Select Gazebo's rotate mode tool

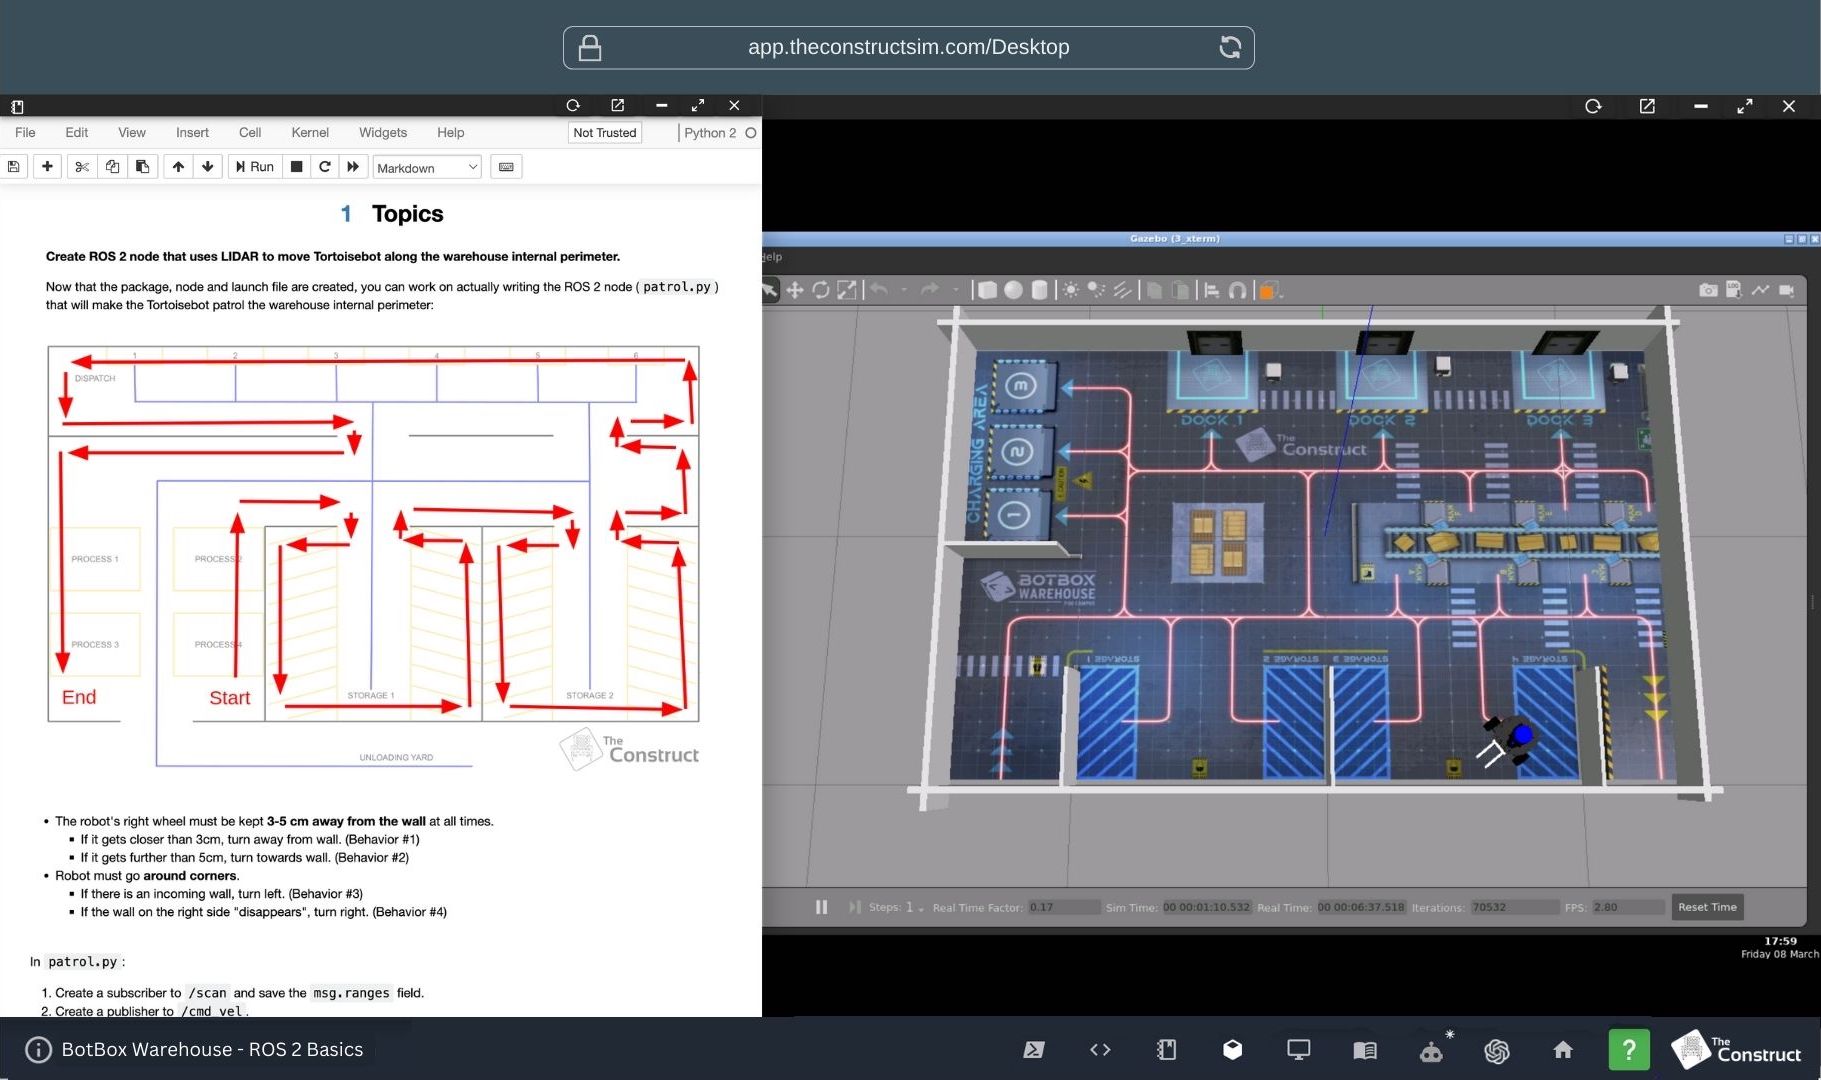tap(821, 290)
